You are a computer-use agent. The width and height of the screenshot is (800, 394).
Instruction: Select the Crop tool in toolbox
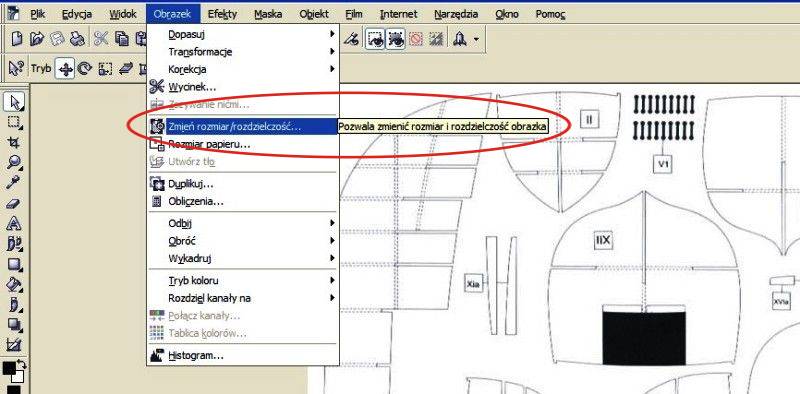click(14, 142)
